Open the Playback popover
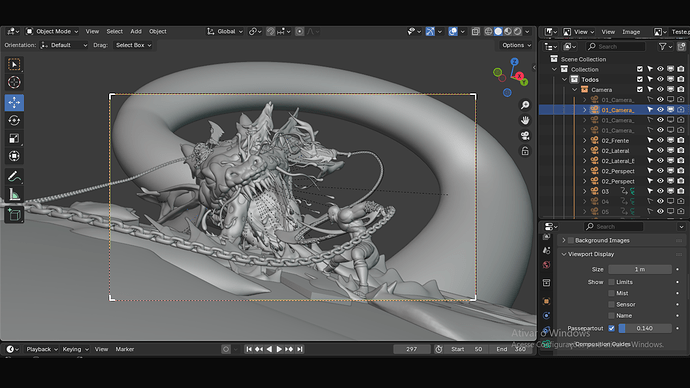Image resolution: width=690 pixels, height=388 pixels. coord(41,349)
